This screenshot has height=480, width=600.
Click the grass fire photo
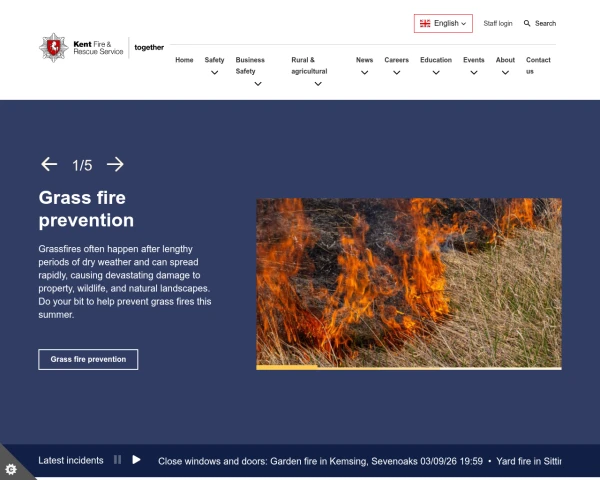pyautogui.click(x=409, y=282)
